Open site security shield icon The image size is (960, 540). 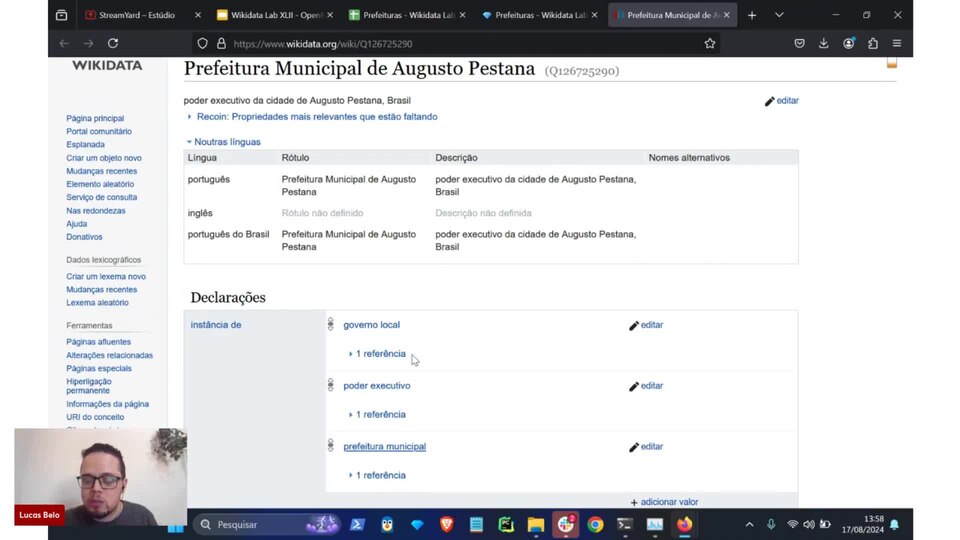[x=202, y=43]
